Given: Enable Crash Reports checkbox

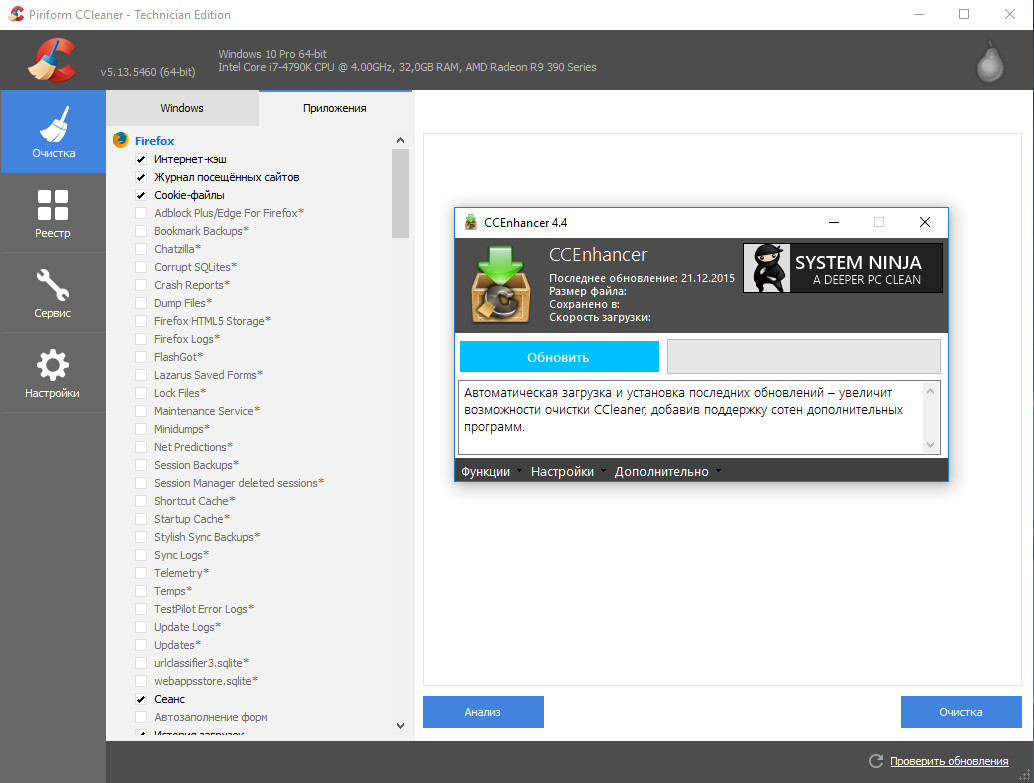Looking at the screenshot, I should point(141,285).
